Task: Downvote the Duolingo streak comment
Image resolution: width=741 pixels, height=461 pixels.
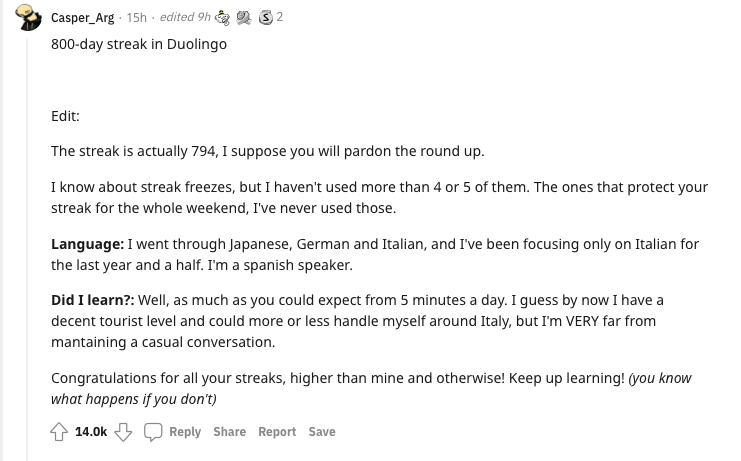Action: tap(124, 431)
